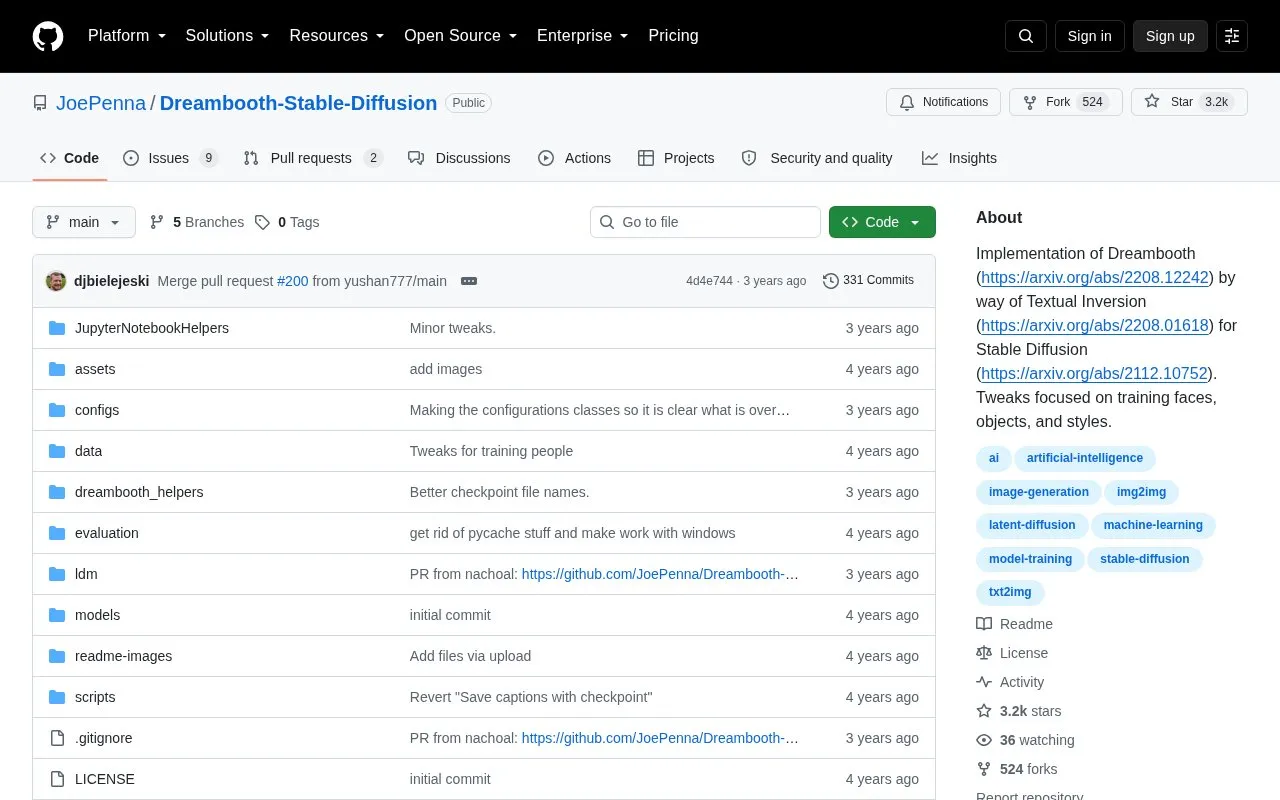Click the machine-learning topic tag
Screen dimensions: 1280x800
[x=1153, y=525]
